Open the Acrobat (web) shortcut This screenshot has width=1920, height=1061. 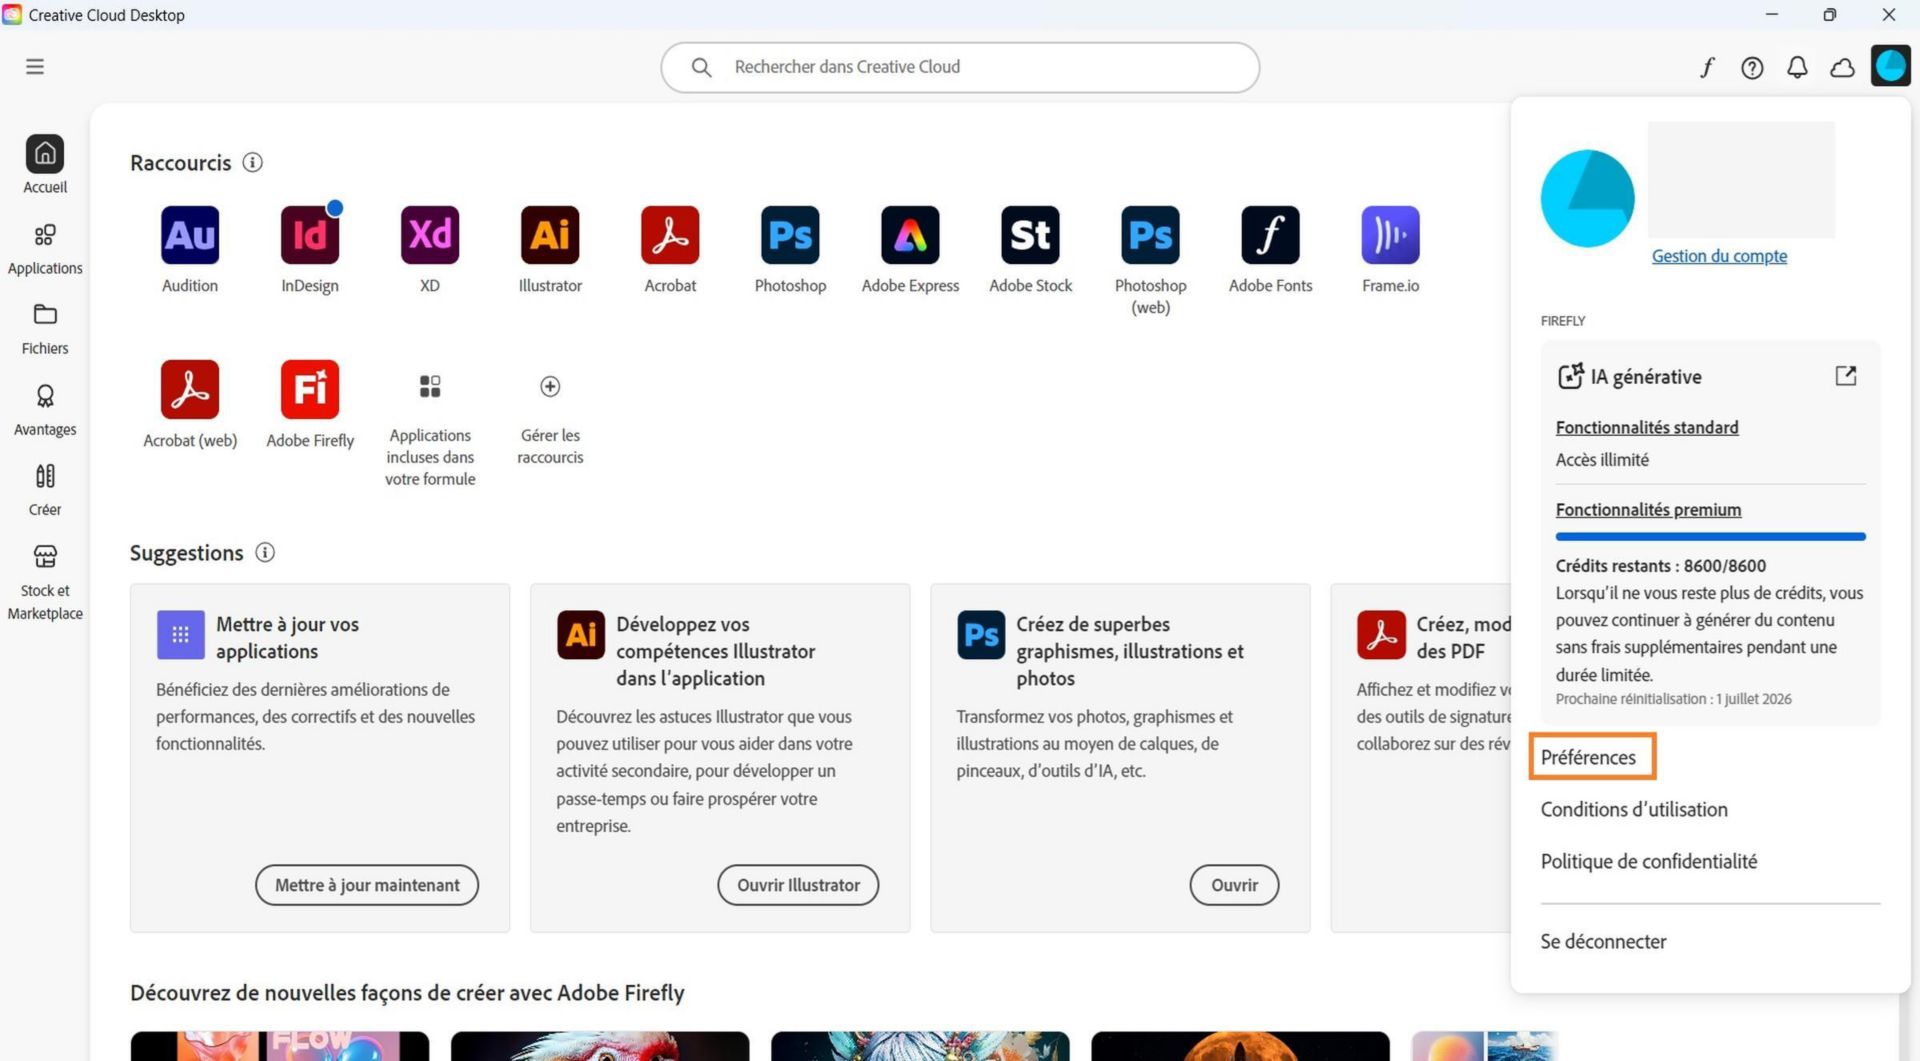(x=190, y=389)
